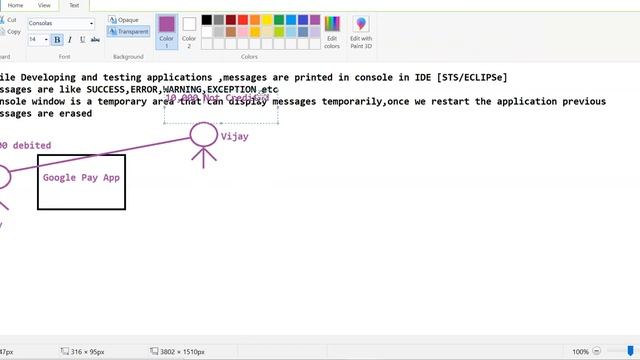Screen dimensions: 640x360
Task: Pick the rose pink color swatch
Action: point(243,32)
